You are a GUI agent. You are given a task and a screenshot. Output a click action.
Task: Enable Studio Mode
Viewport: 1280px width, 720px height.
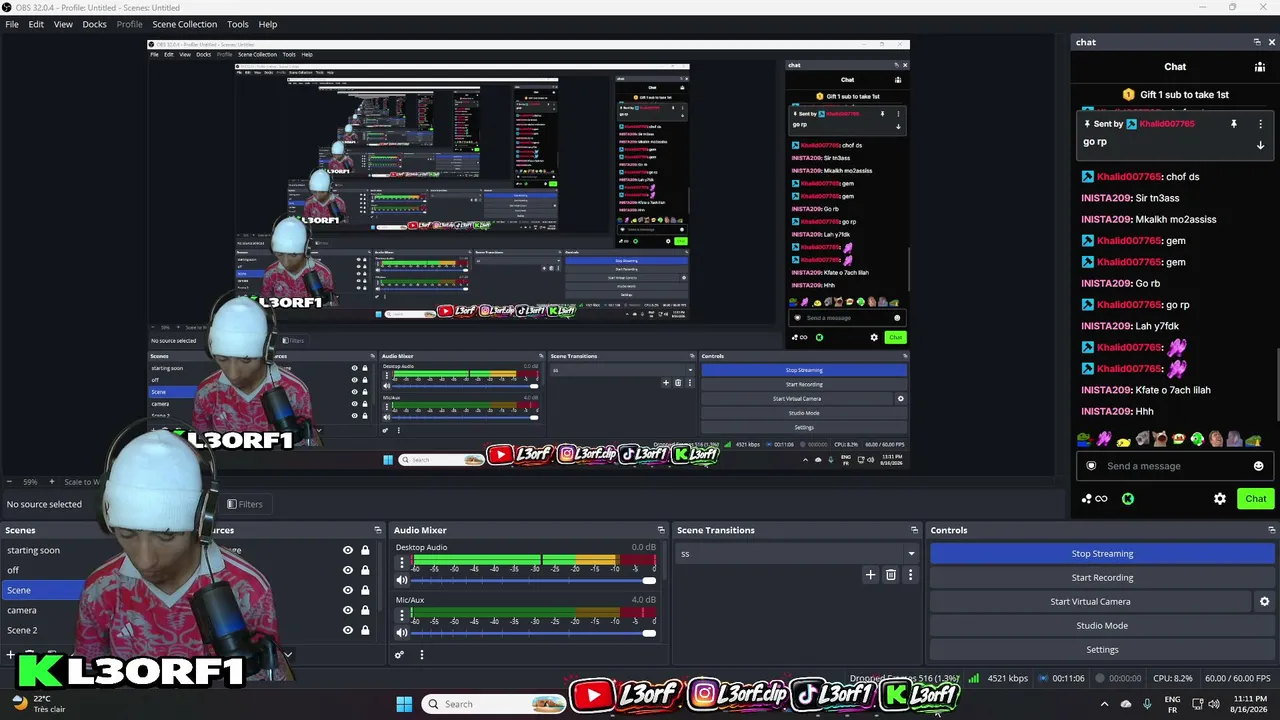click(x=1102, y=626)
